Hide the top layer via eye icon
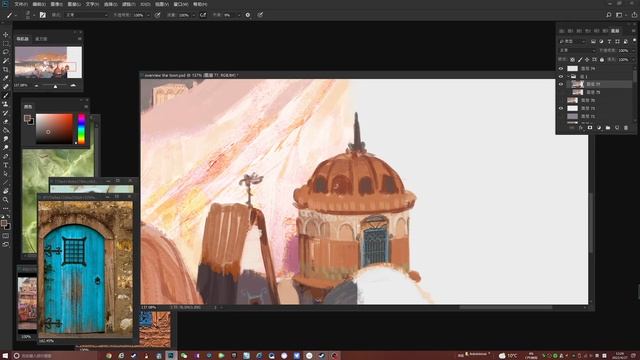The width and height of the screenshot is (640, 360). pos(561,69)
